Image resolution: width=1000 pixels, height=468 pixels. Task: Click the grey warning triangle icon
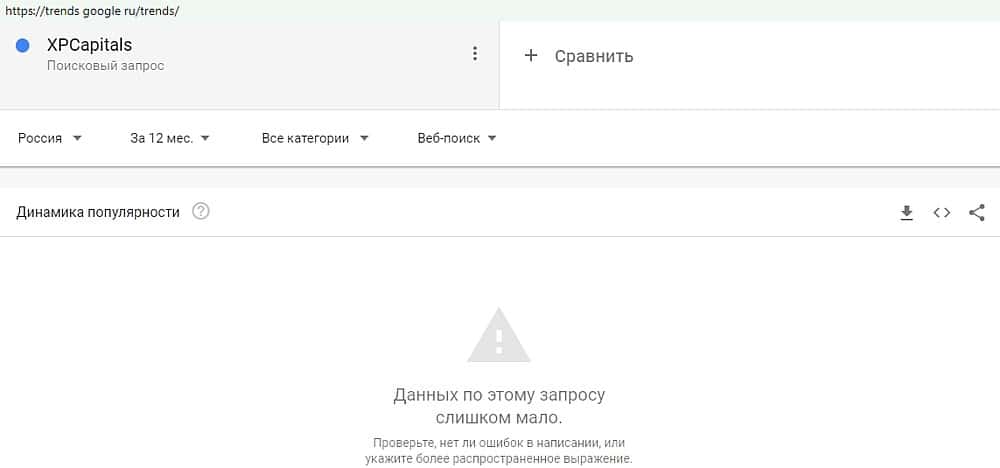pos(499,335)
